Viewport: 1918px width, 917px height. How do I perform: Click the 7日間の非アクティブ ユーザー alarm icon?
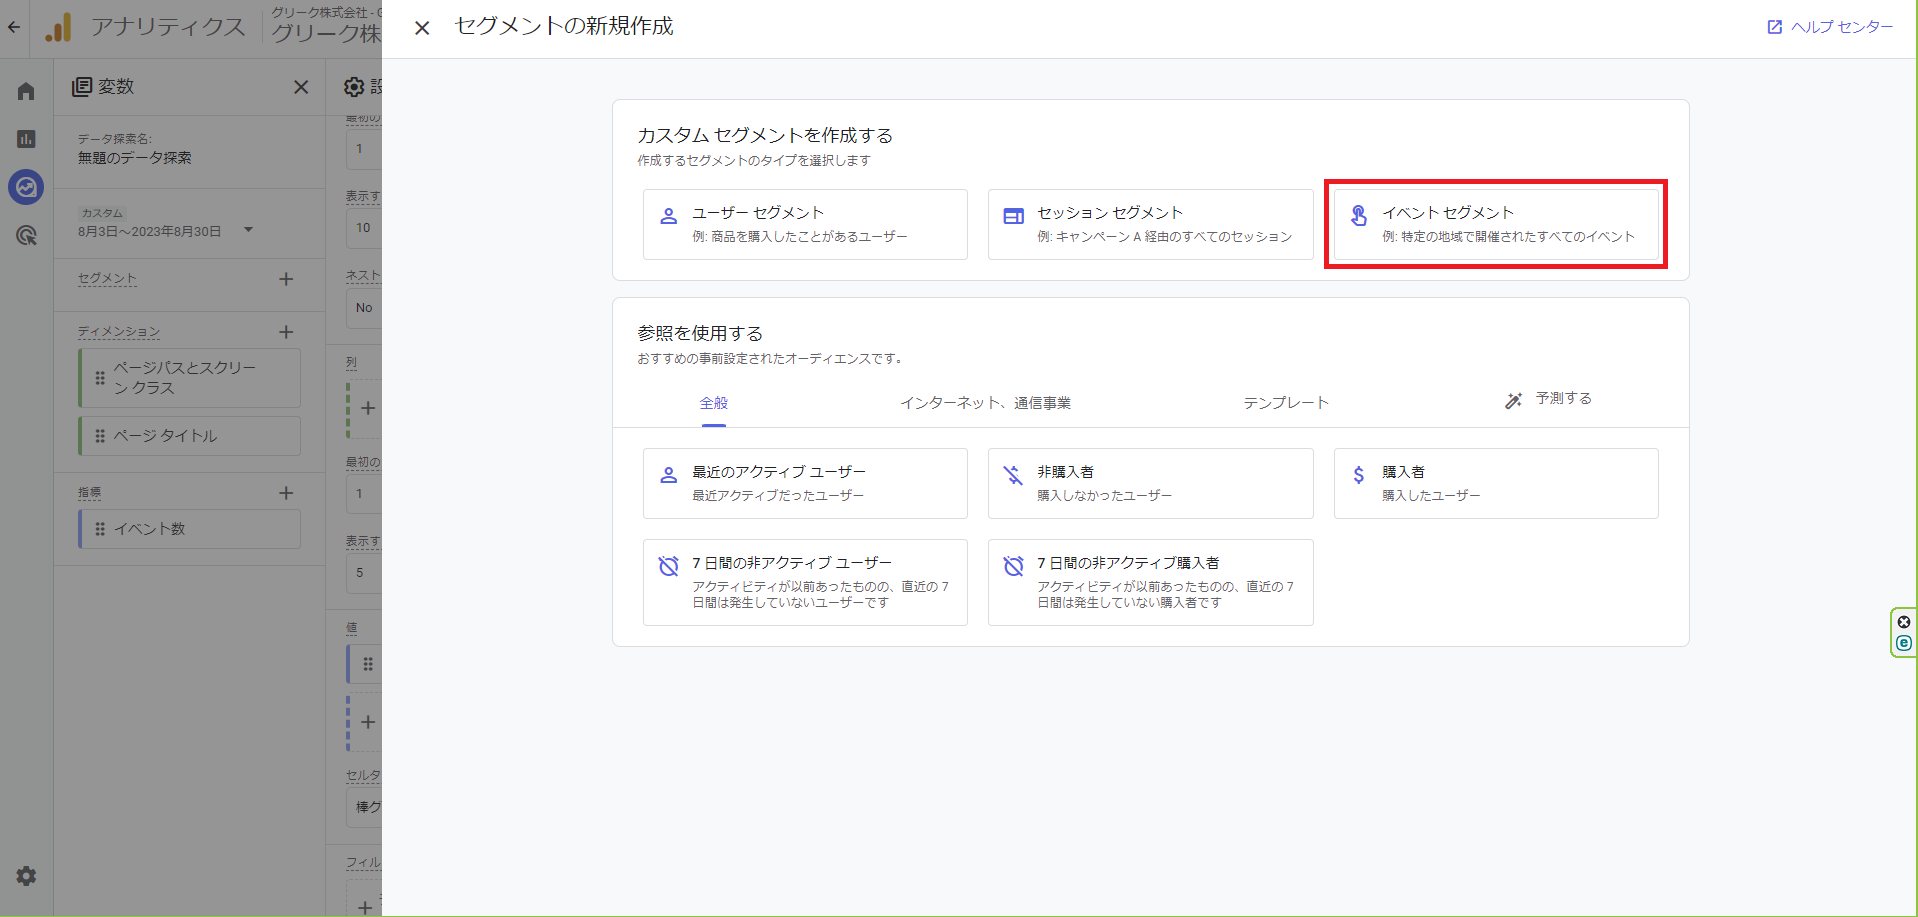(668, 566)
